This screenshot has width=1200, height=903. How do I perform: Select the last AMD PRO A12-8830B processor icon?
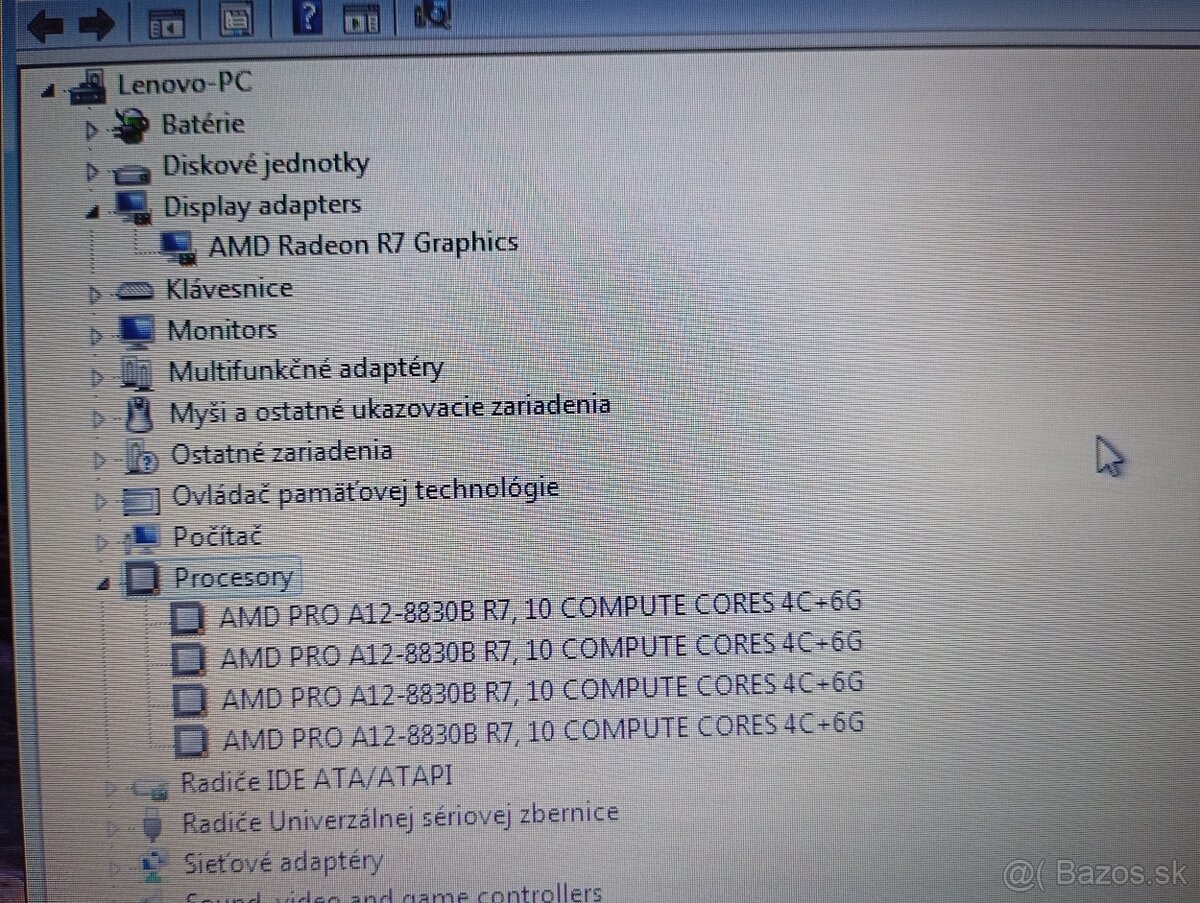pyautogui.click(x=191, y=739)
